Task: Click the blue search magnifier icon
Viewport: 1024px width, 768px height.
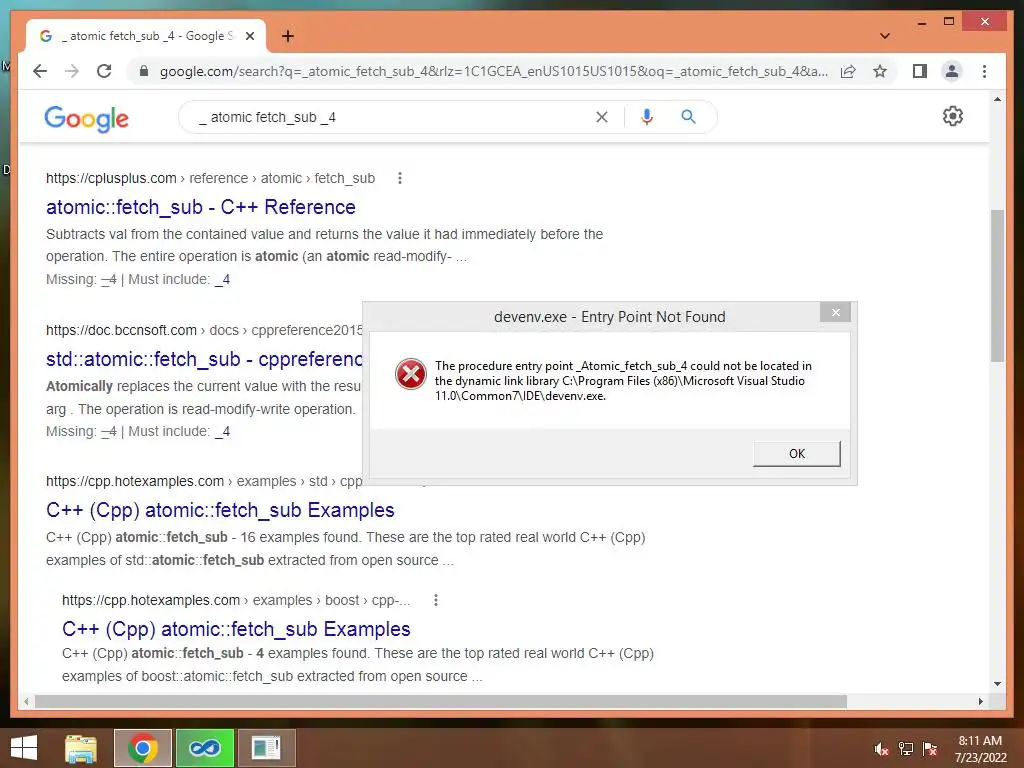Action: coord(688,117)
